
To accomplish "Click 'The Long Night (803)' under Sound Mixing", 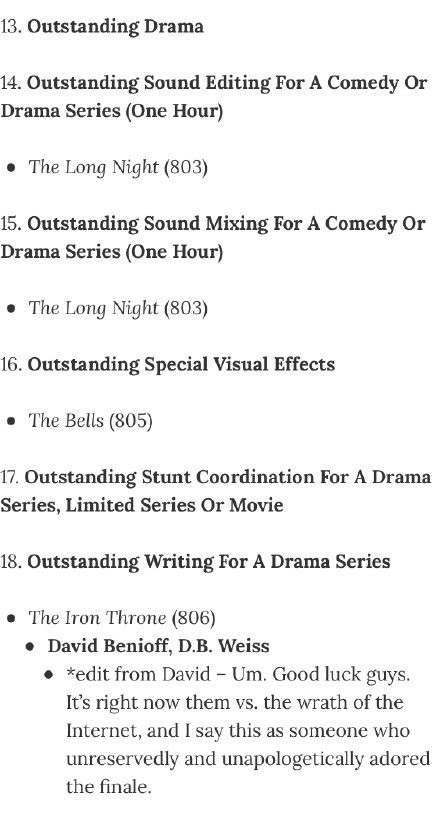I will pos(118,308).
